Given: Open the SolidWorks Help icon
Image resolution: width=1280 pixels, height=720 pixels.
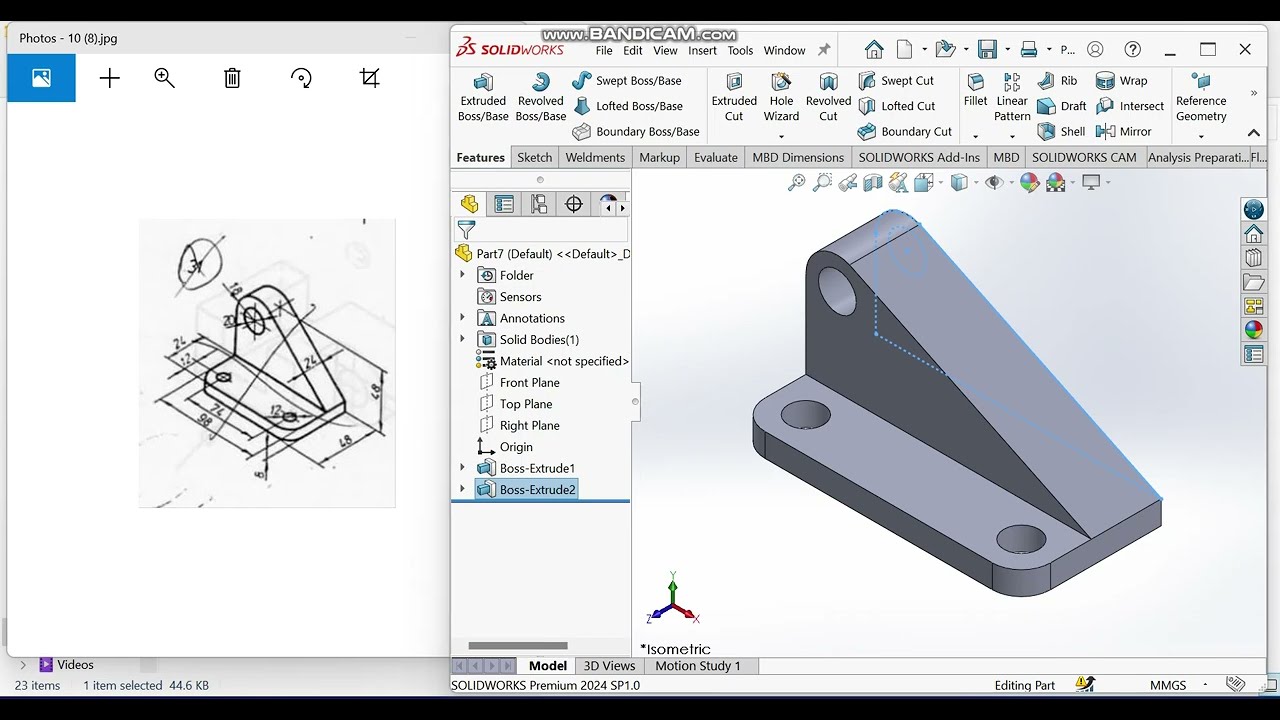Looking at the screenshot, I should click(x=1133, y=49).
